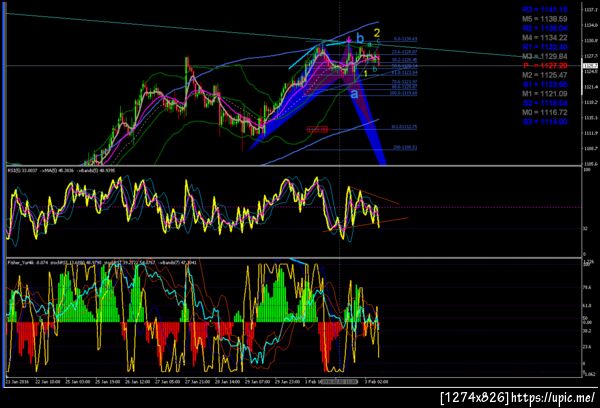This screenshot has width=600, height=408.
Task: Select the blue R3 resistance level label
Action: click(x=545, y=9)
